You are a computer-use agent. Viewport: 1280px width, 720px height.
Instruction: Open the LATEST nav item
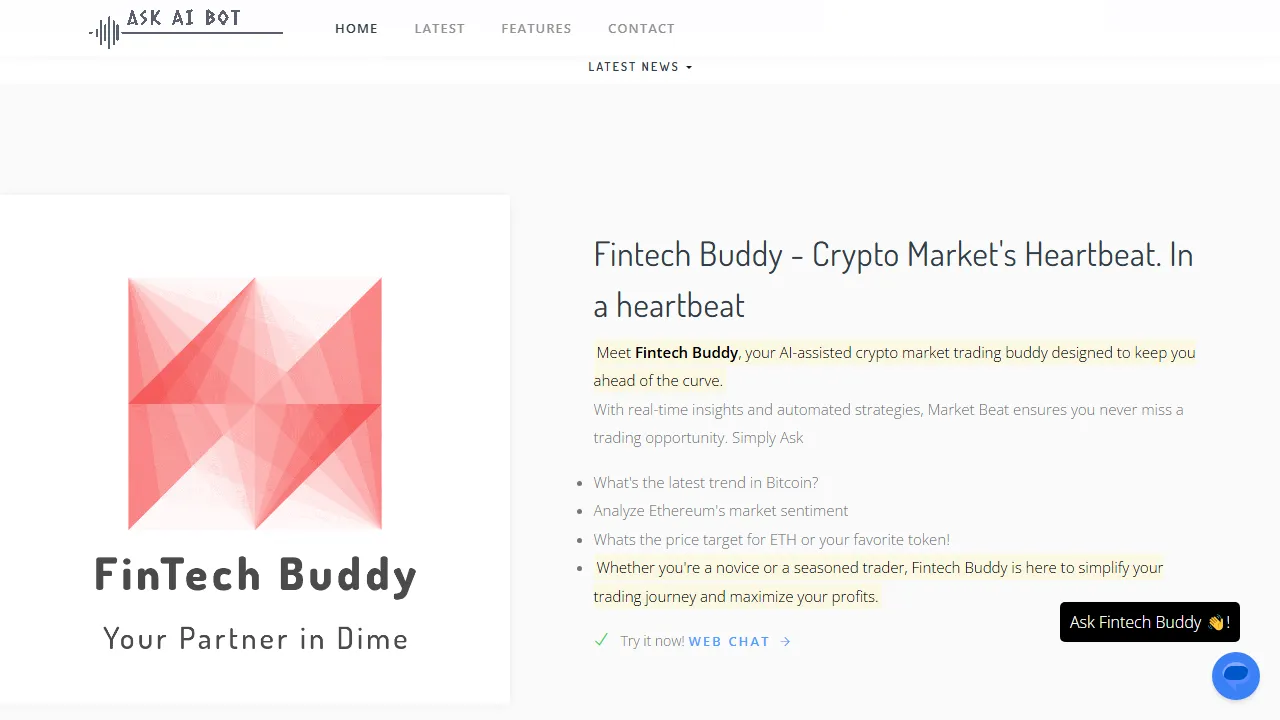click(x=440, y=28)
